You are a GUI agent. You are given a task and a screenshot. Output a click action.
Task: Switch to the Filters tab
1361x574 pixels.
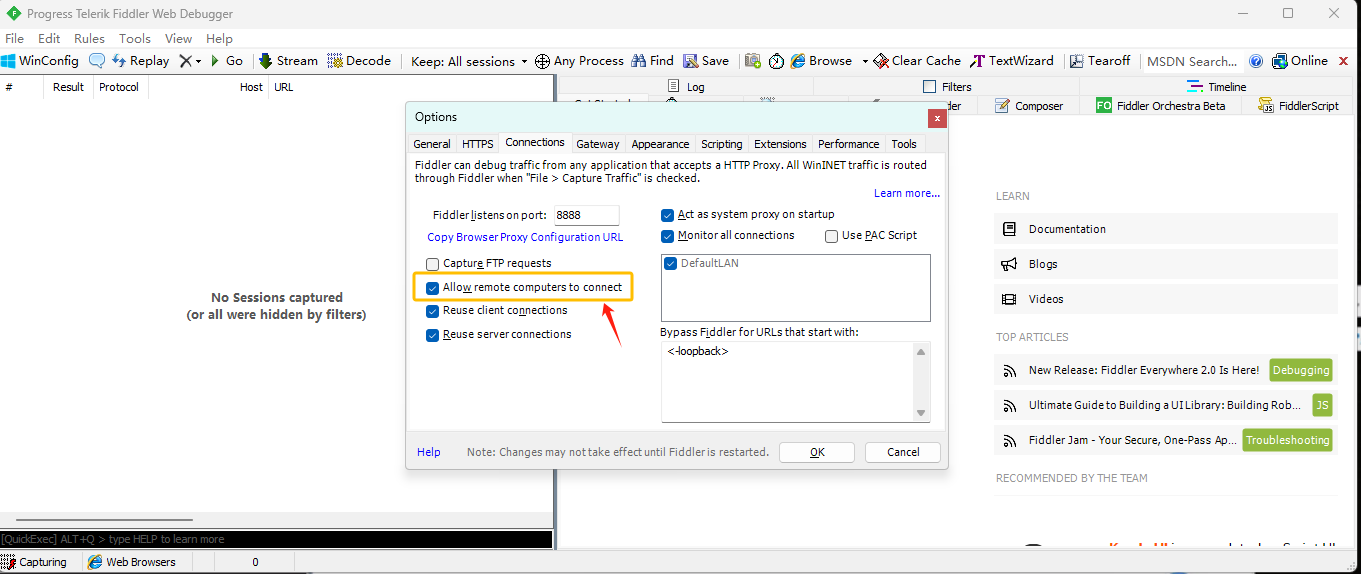(x=947, y=87)
